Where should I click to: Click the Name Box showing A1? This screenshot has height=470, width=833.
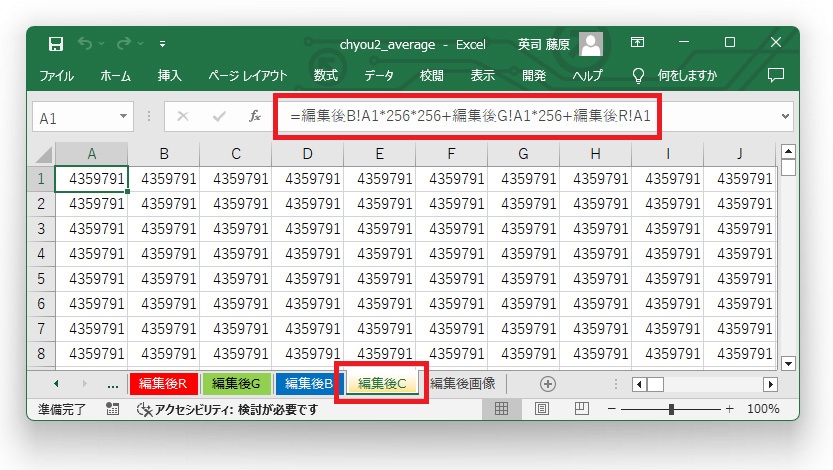coord(74,117)
